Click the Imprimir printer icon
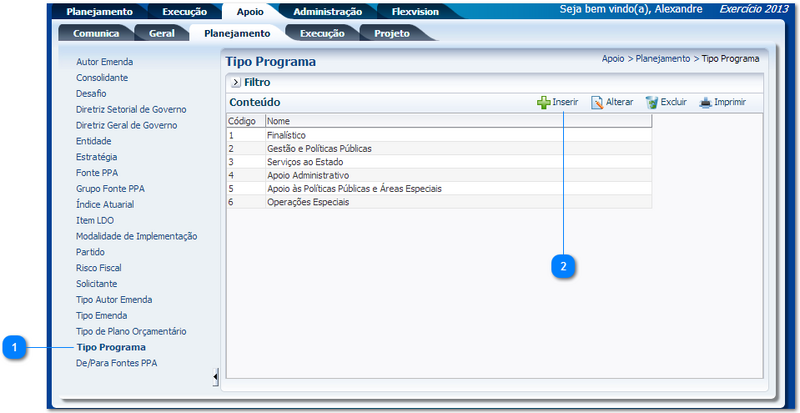 tap(705, 103)
